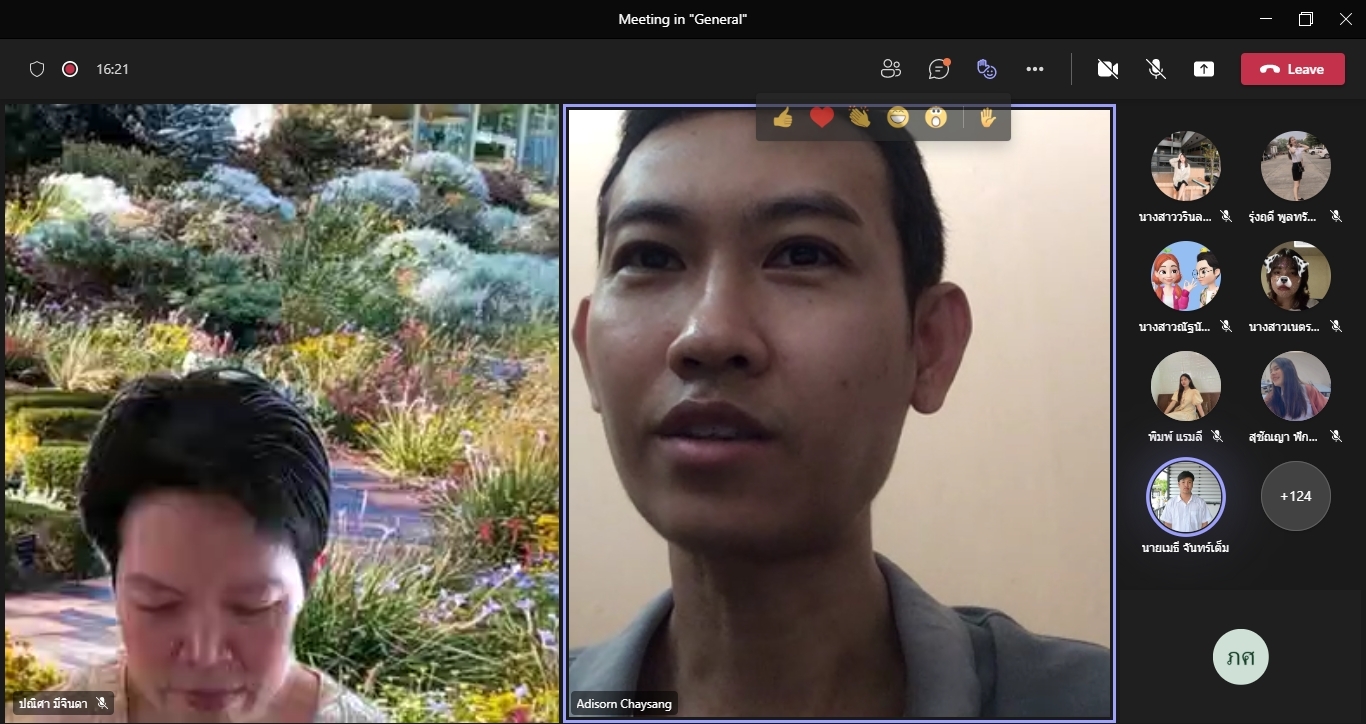1366x724 pixels.
Task: Click the red recording indicator
Action: point(70,69)
